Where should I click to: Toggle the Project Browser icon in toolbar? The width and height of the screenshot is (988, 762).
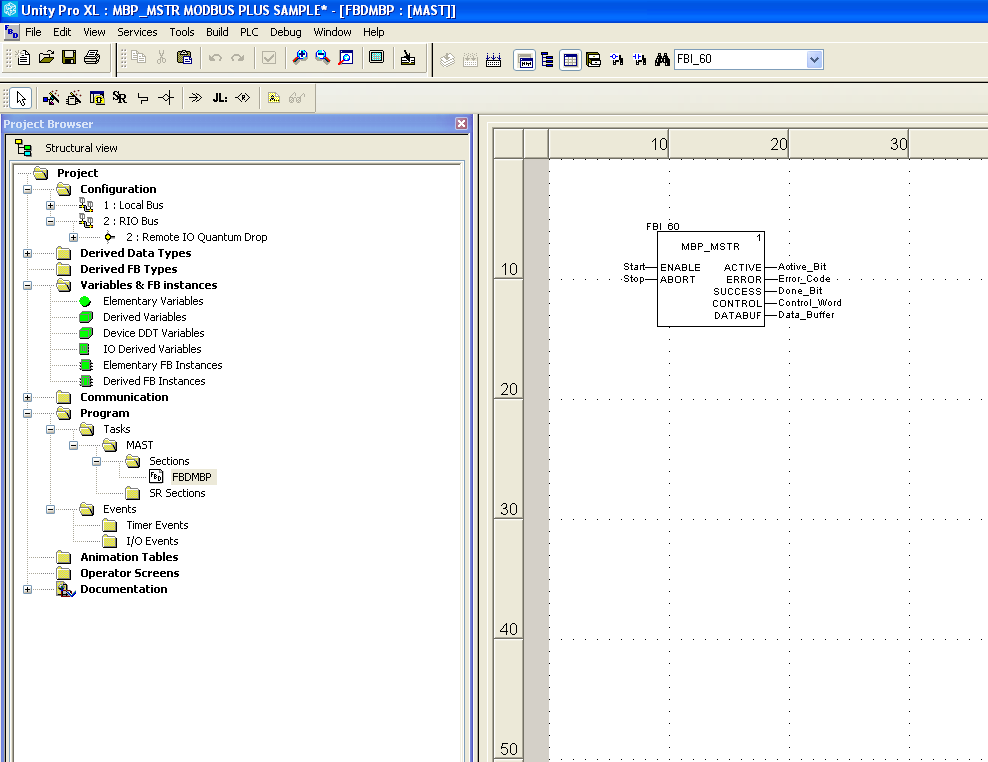[x=524, y=60]
